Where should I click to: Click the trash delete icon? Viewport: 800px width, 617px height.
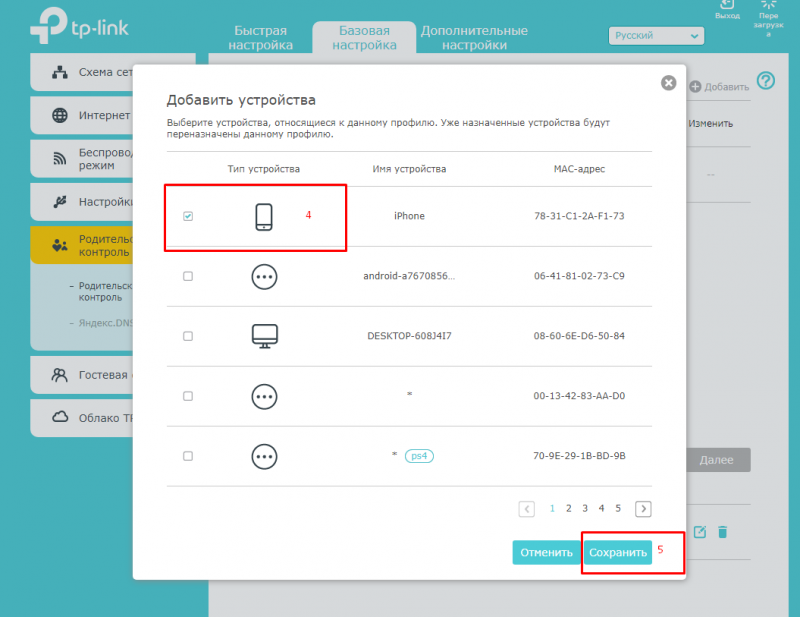(723, 532)
